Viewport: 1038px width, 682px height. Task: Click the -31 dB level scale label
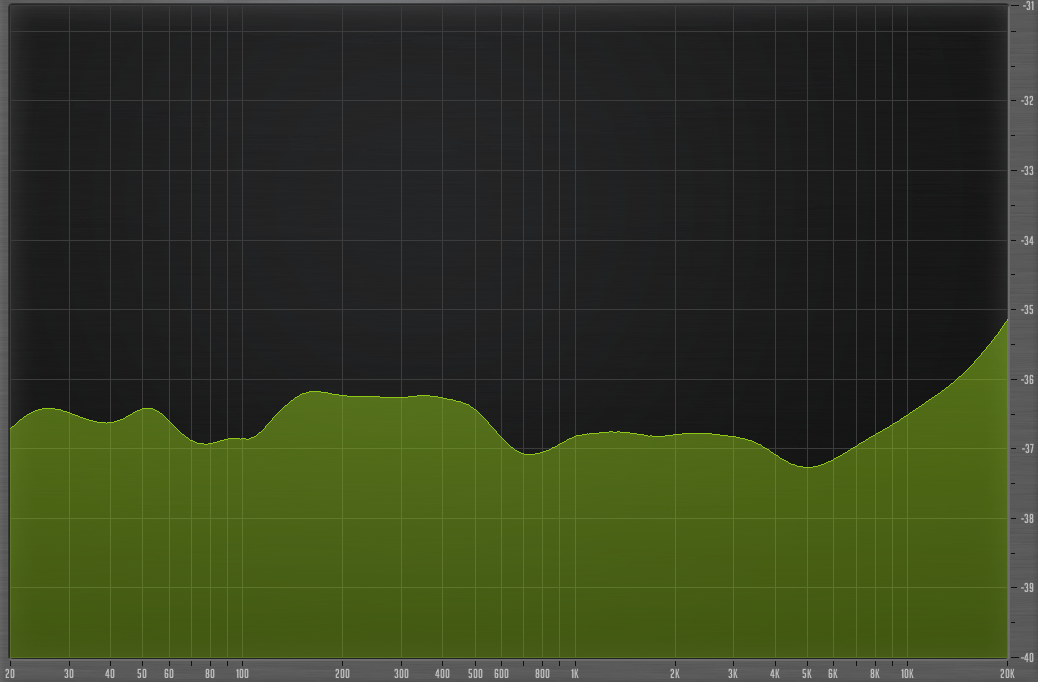click(x=1027, y=6)
